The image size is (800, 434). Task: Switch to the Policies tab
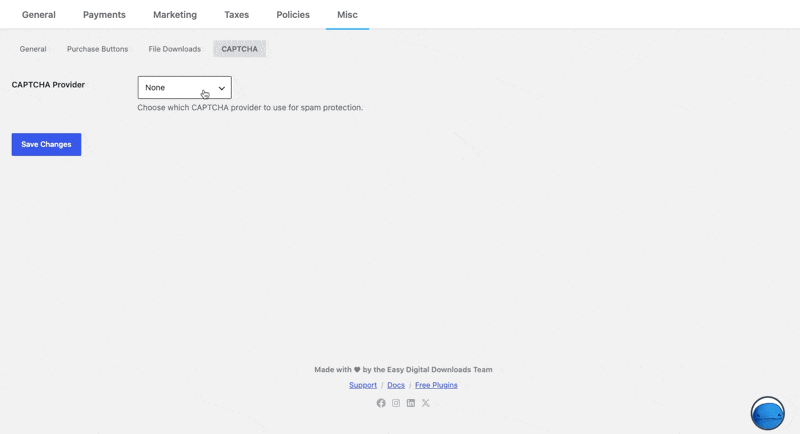293,15
